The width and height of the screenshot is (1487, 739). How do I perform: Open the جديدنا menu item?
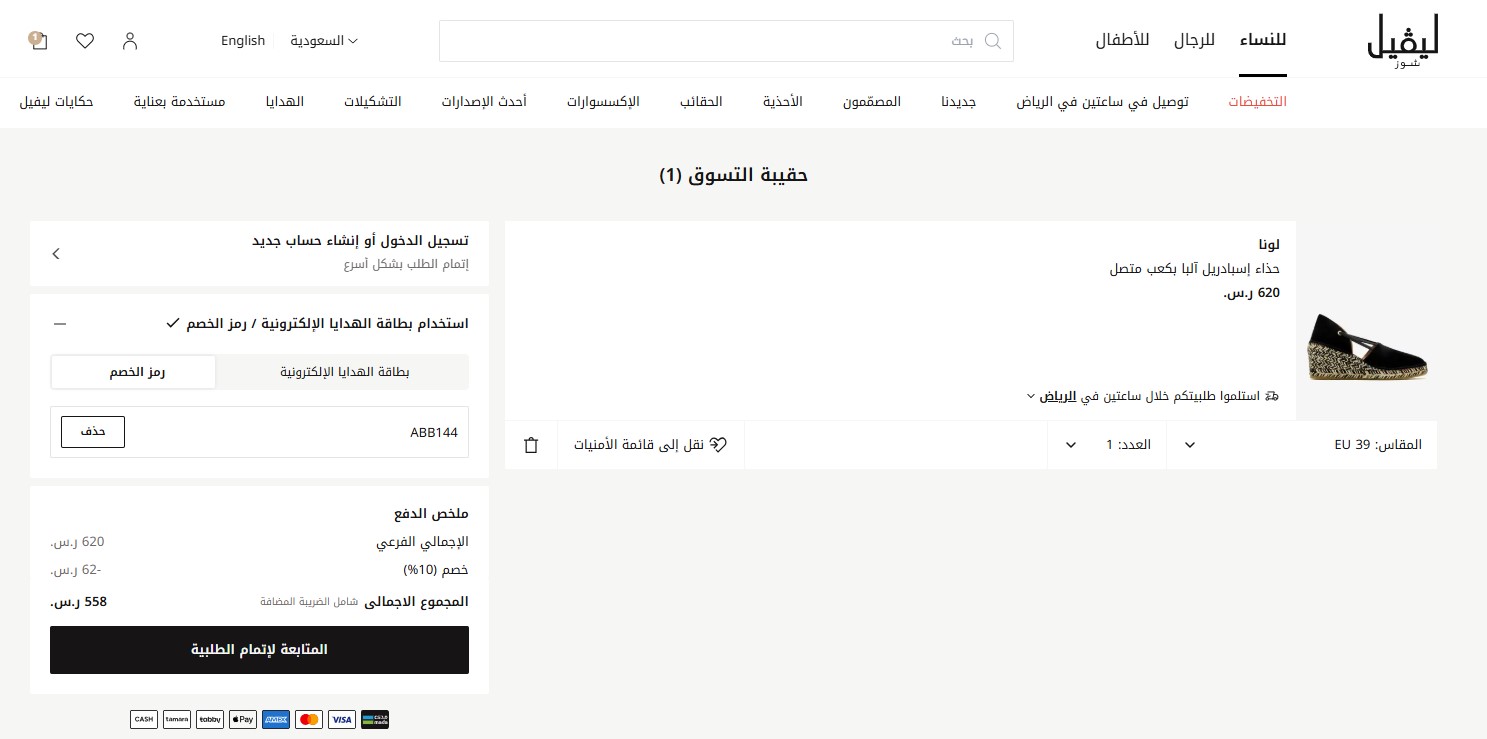pyautogui.click(x=959, y=102)
